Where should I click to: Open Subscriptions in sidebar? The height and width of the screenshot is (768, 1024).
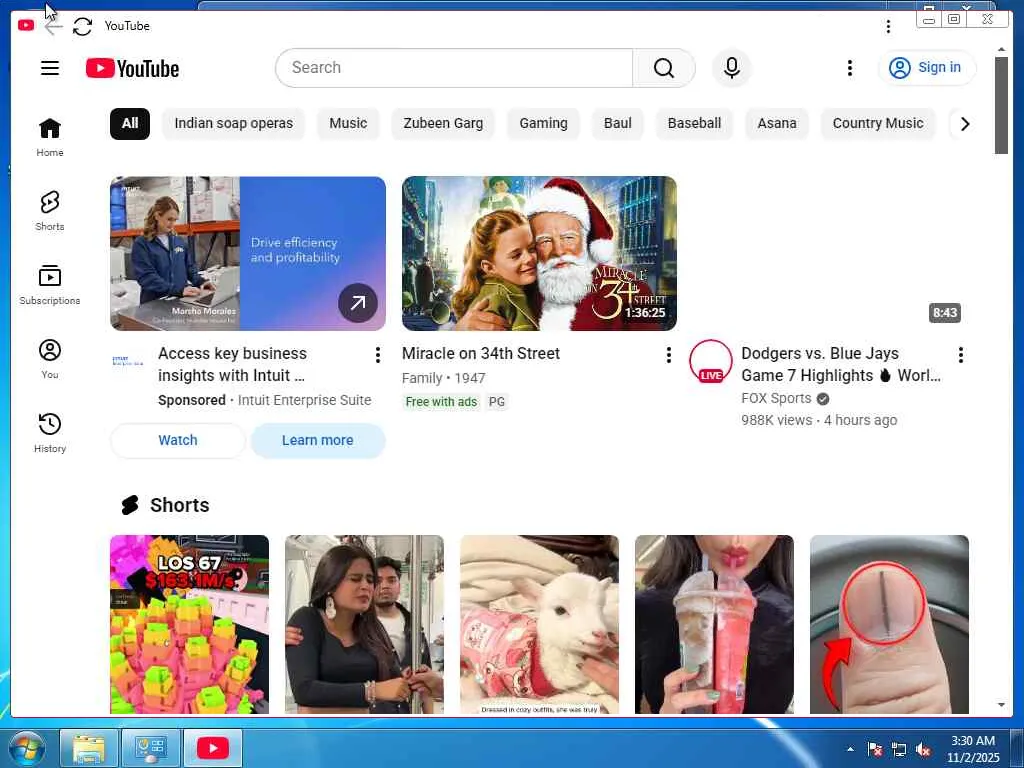(x=50, y=285)
